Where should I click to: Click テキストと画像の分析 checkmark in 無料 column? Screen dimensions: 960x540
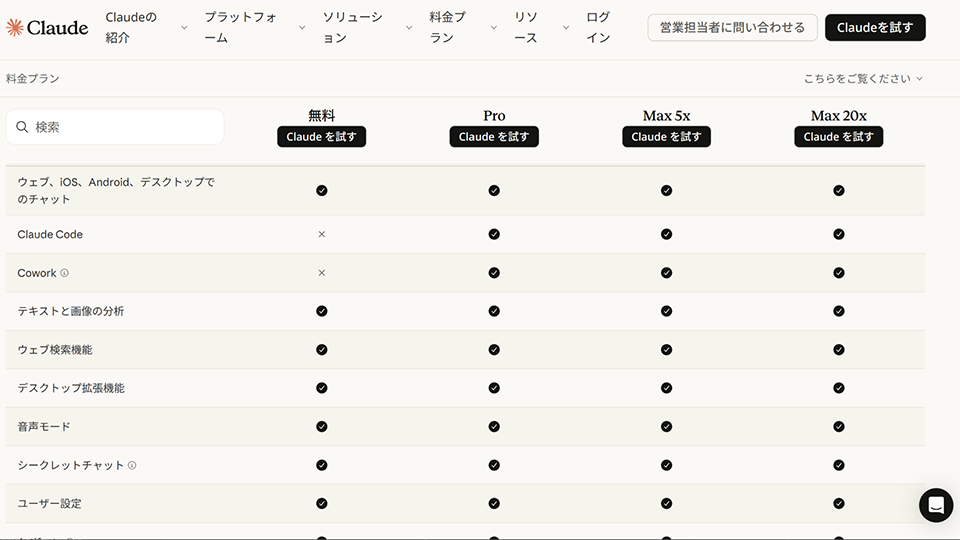[321, 311]
